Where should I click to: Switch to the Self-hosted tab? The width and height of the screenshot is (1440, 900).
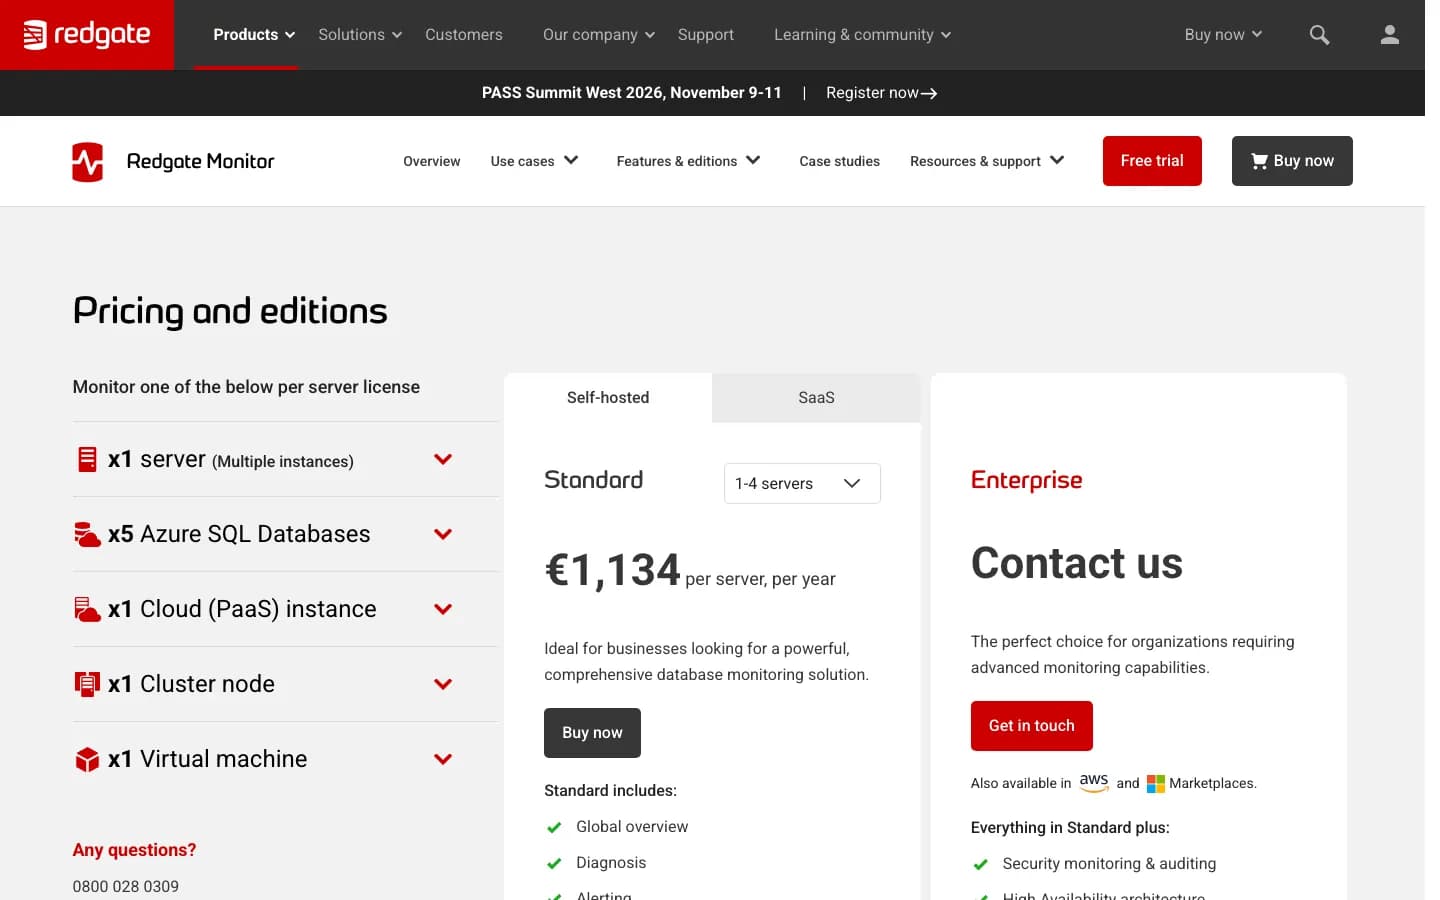click(608, 398)
